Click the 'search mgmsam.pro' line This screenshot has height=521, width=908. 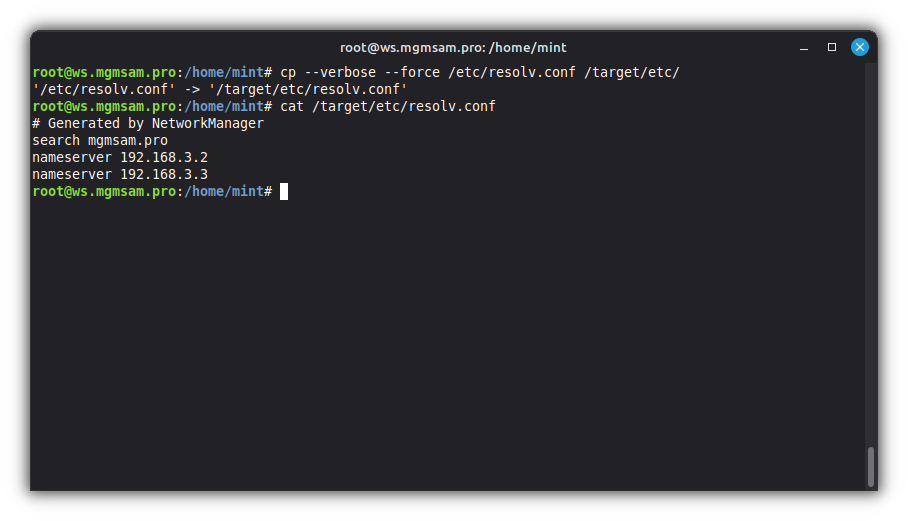[x=100, y=141]
